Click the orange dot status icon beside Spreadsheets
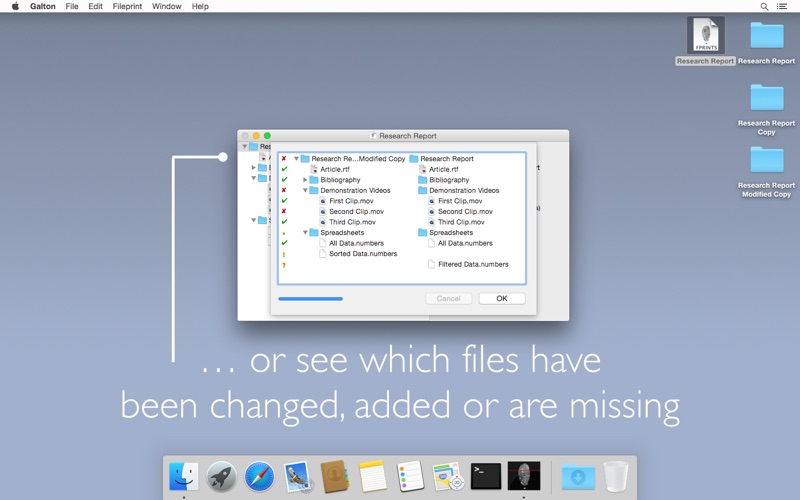 [x=284, y=234]
